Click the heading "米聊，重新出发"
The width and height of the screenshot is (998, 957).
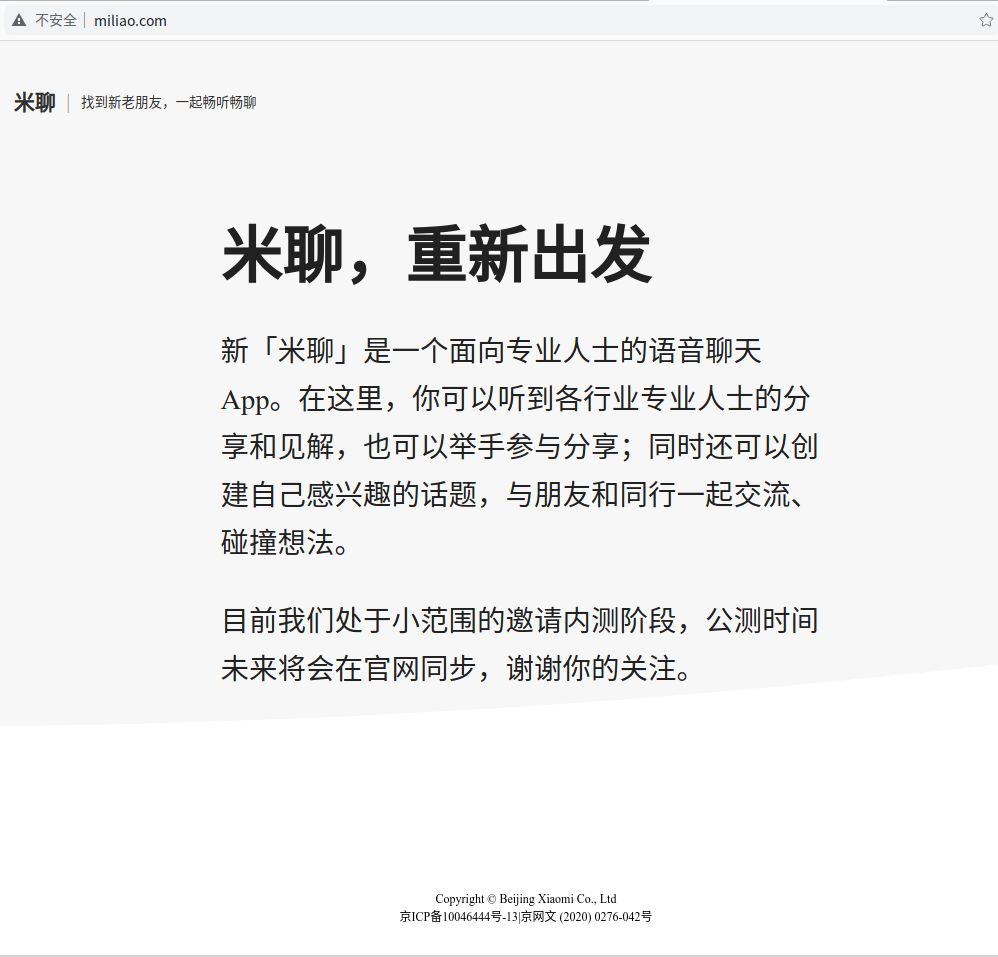point(435,252)
